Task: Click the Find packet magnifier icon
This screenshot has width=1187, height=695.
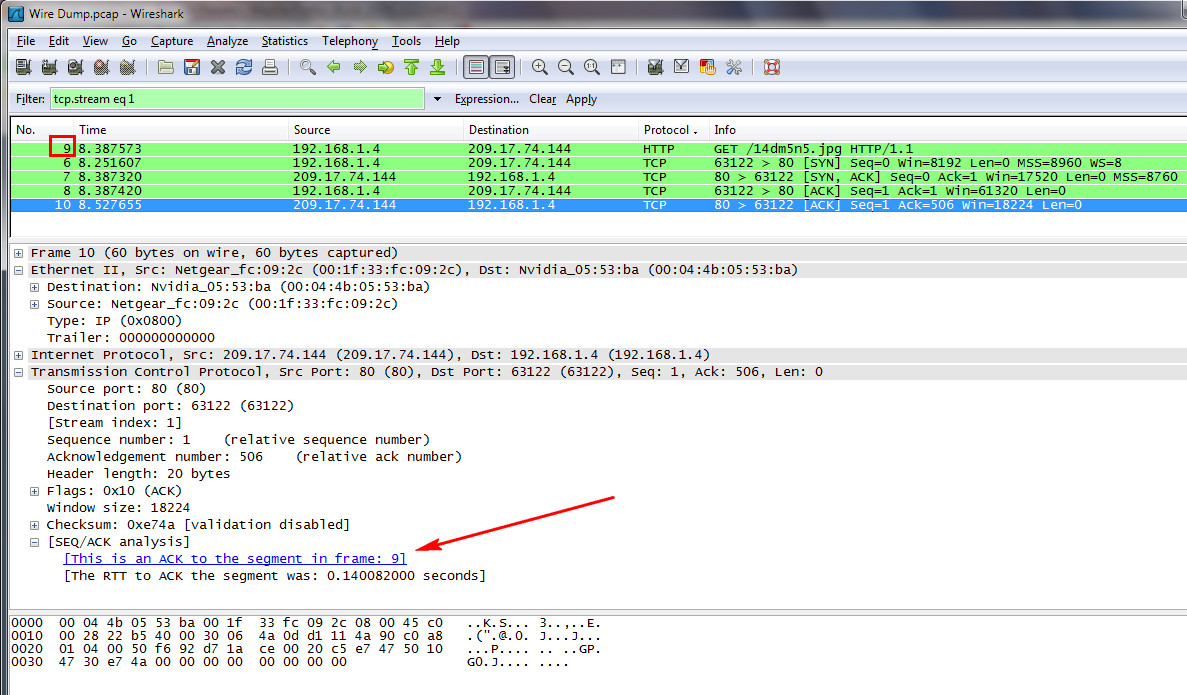Action: pos(308,67)
